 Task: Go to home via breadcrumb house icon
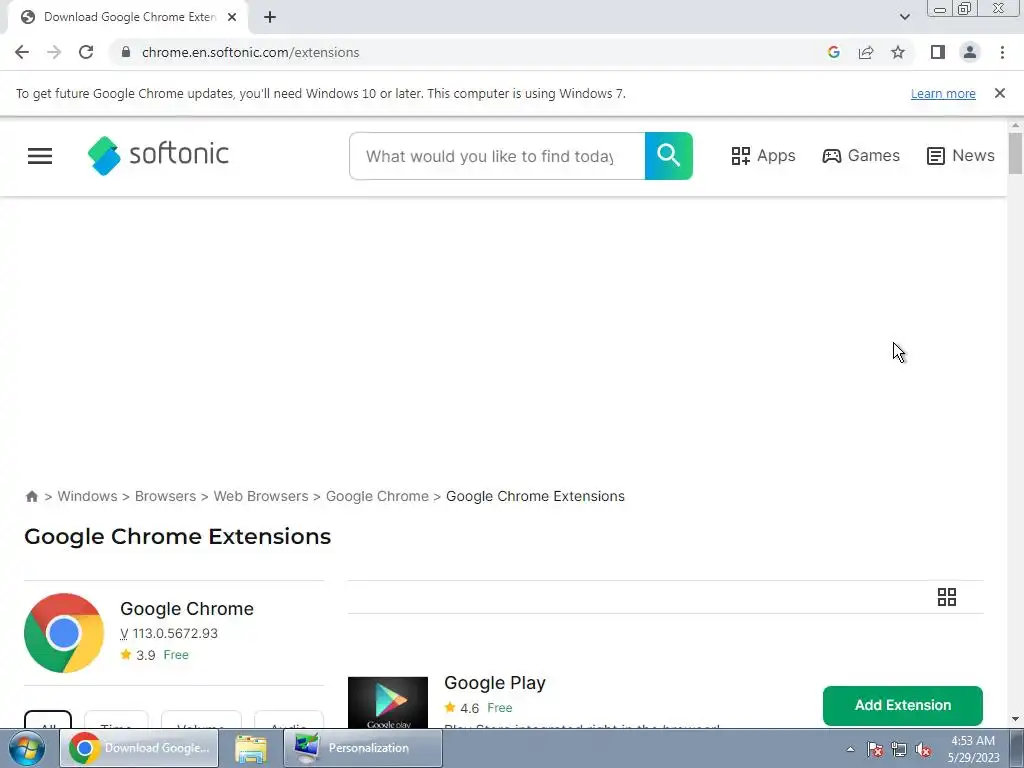pos(31,496)
